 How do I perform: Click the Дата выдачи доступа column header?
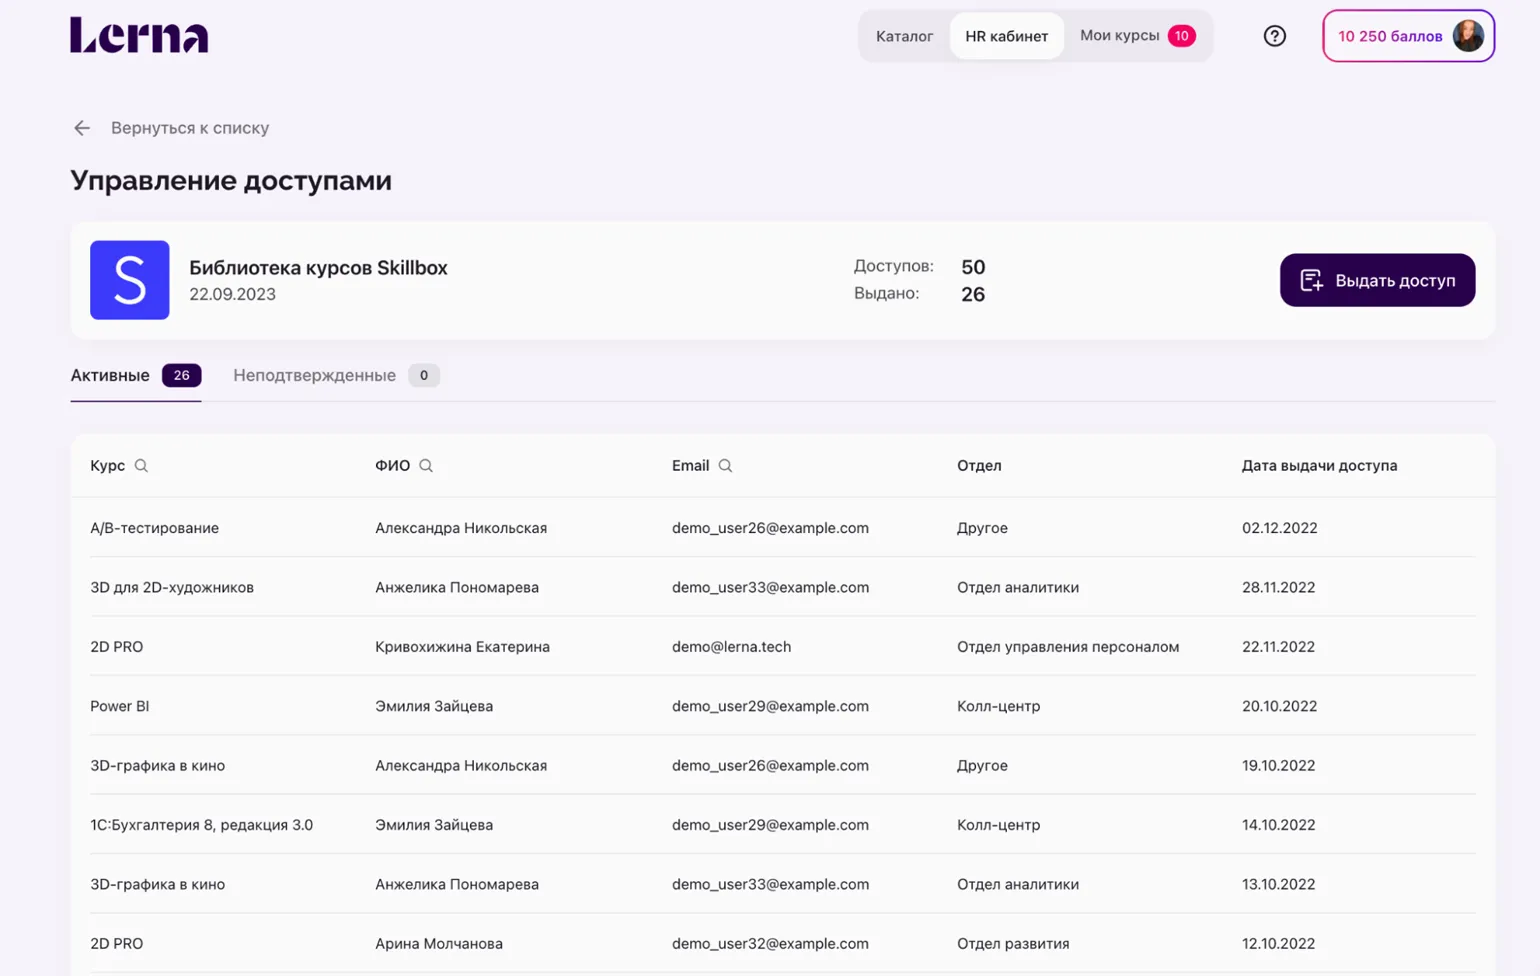[x=1319, y=466]
